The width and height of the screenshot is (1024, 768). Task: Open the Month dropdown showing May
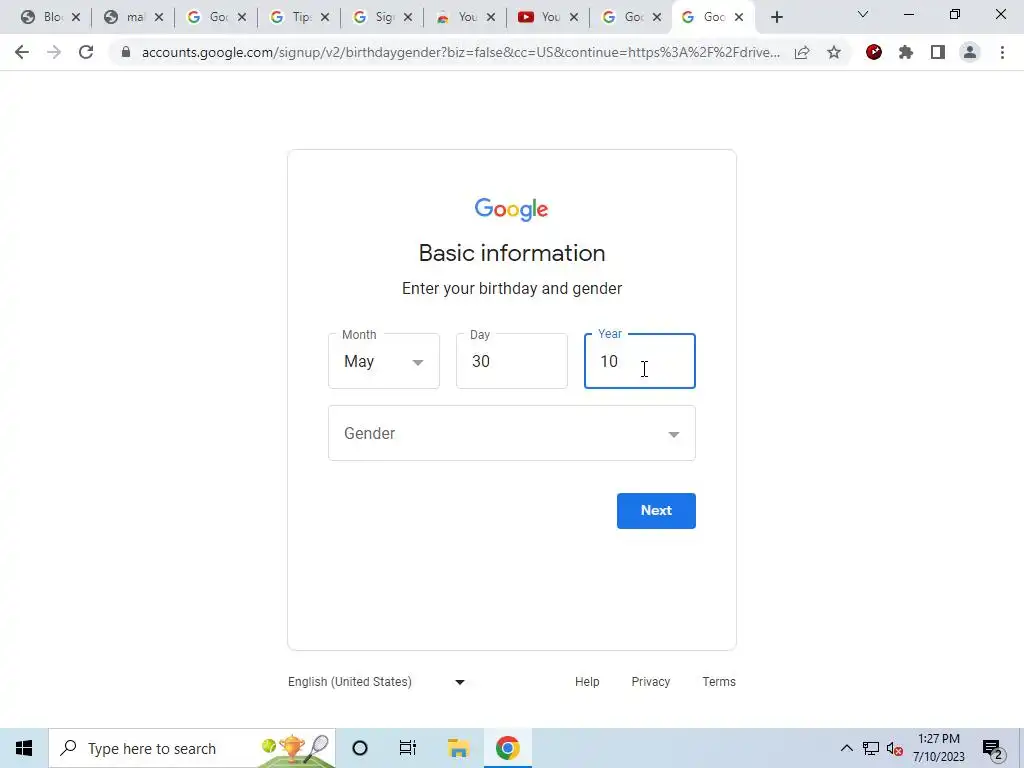click(x=384, y=361)
